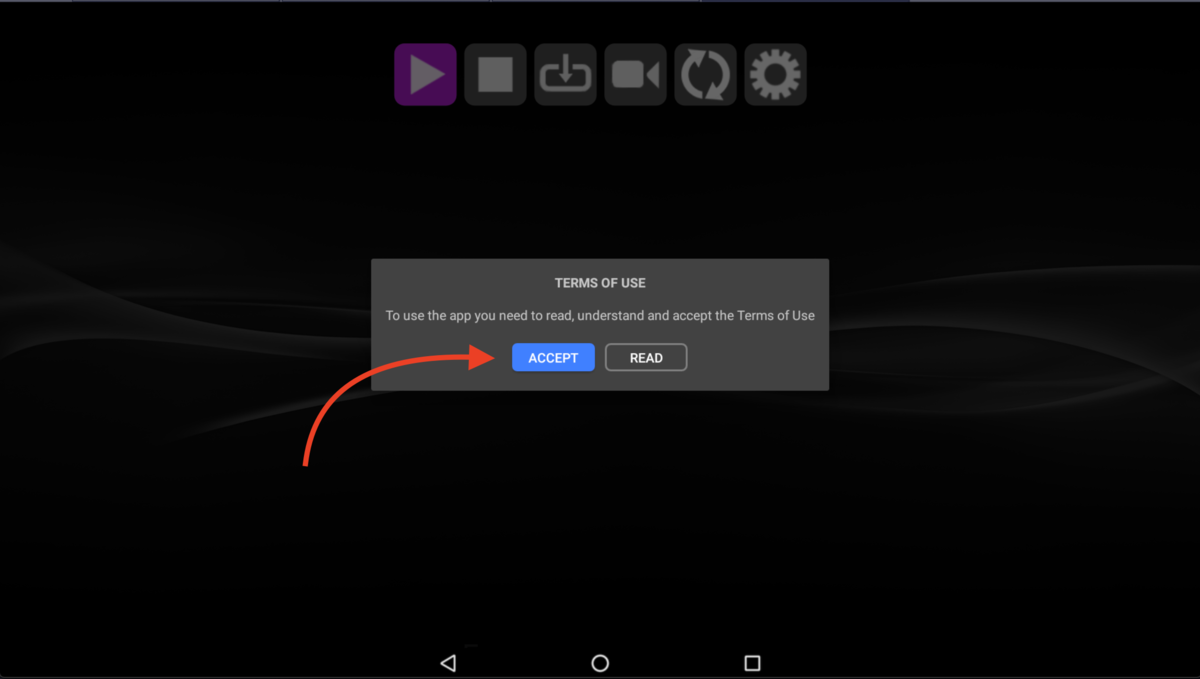Accept the Terms of Use
The height and width of the screenshot is (679, 1200).
pos(553,358)
